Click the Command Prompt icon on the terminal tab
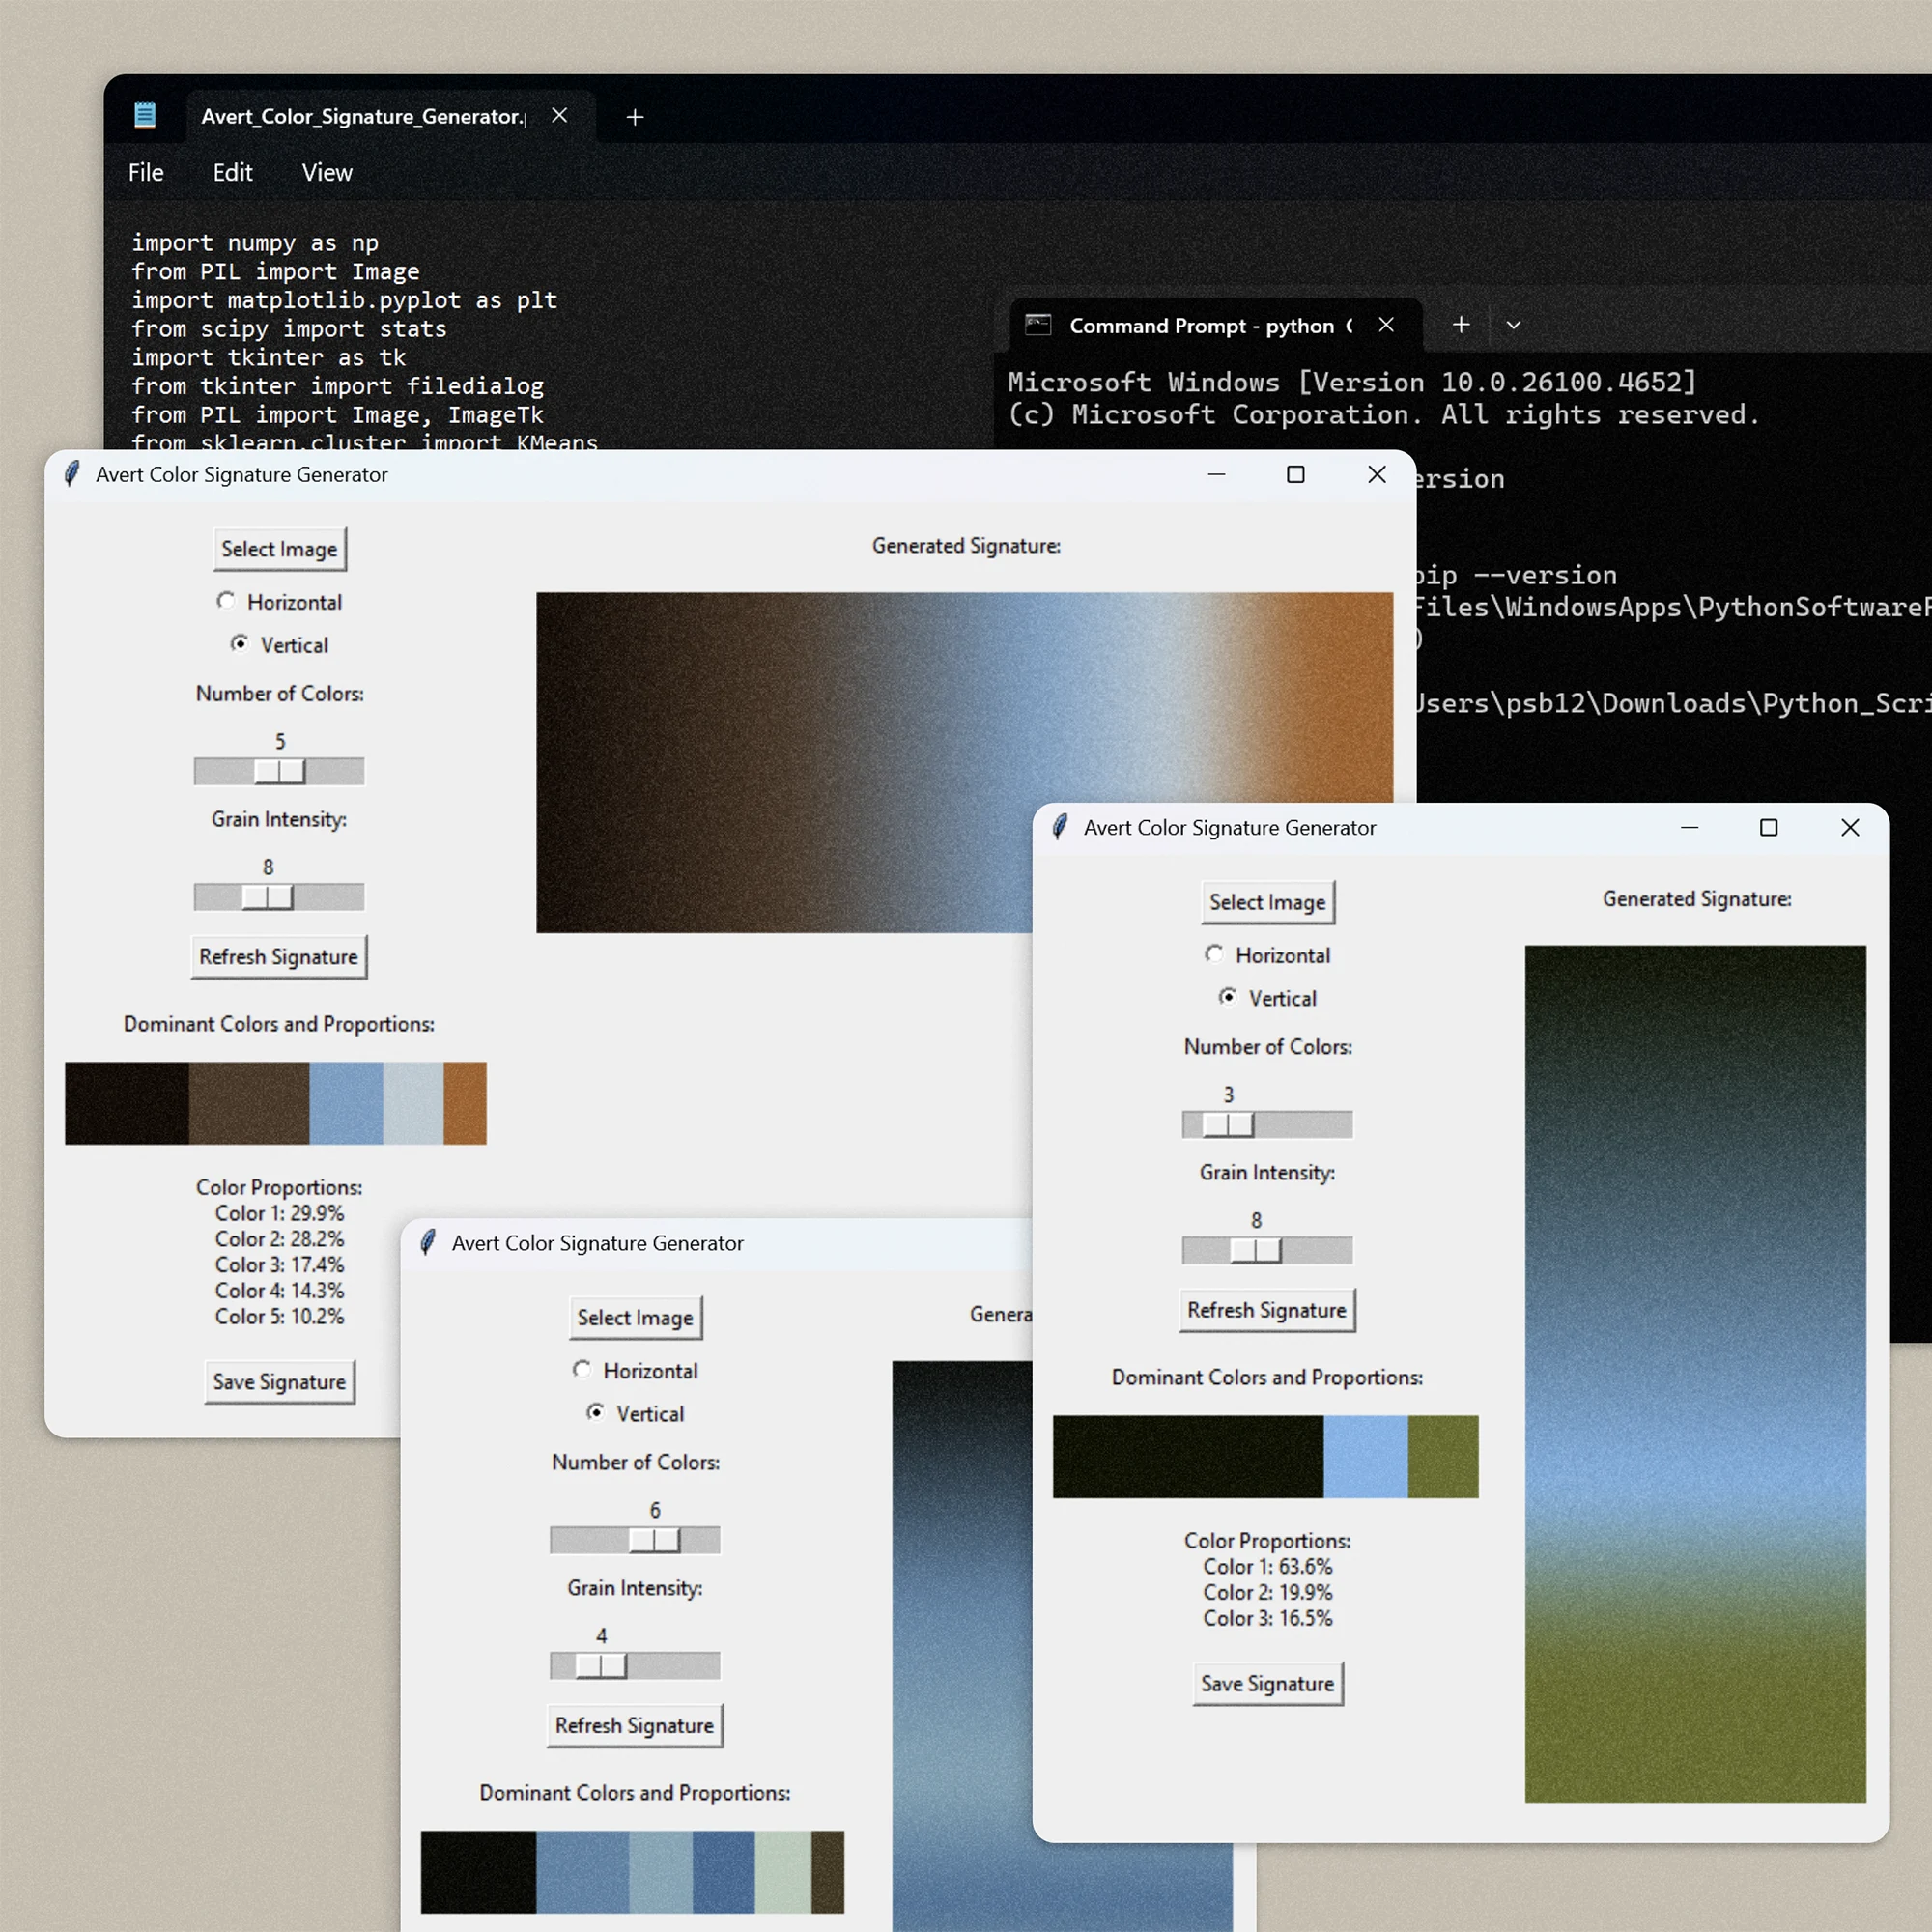Viewport: 1932px width, 1932px height. (1038, 324)
